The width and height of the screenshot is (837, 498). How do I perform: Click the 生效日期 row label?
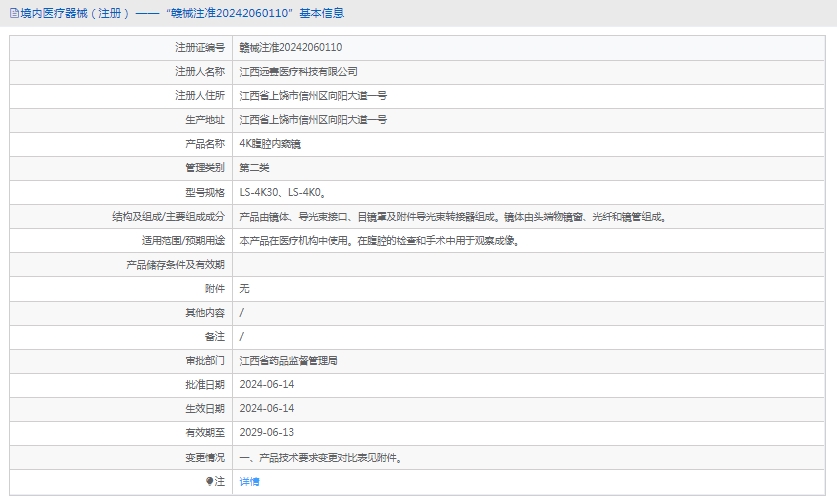point(206,408)
